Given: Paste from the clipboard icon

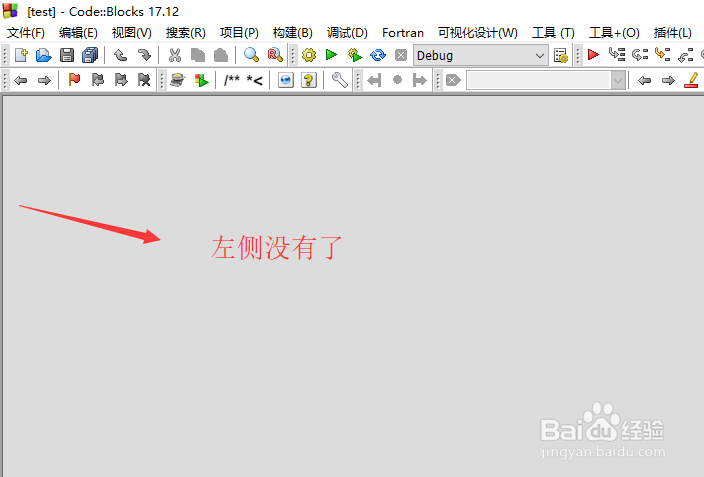Looking at the screenshot, I should pos(221,55).
